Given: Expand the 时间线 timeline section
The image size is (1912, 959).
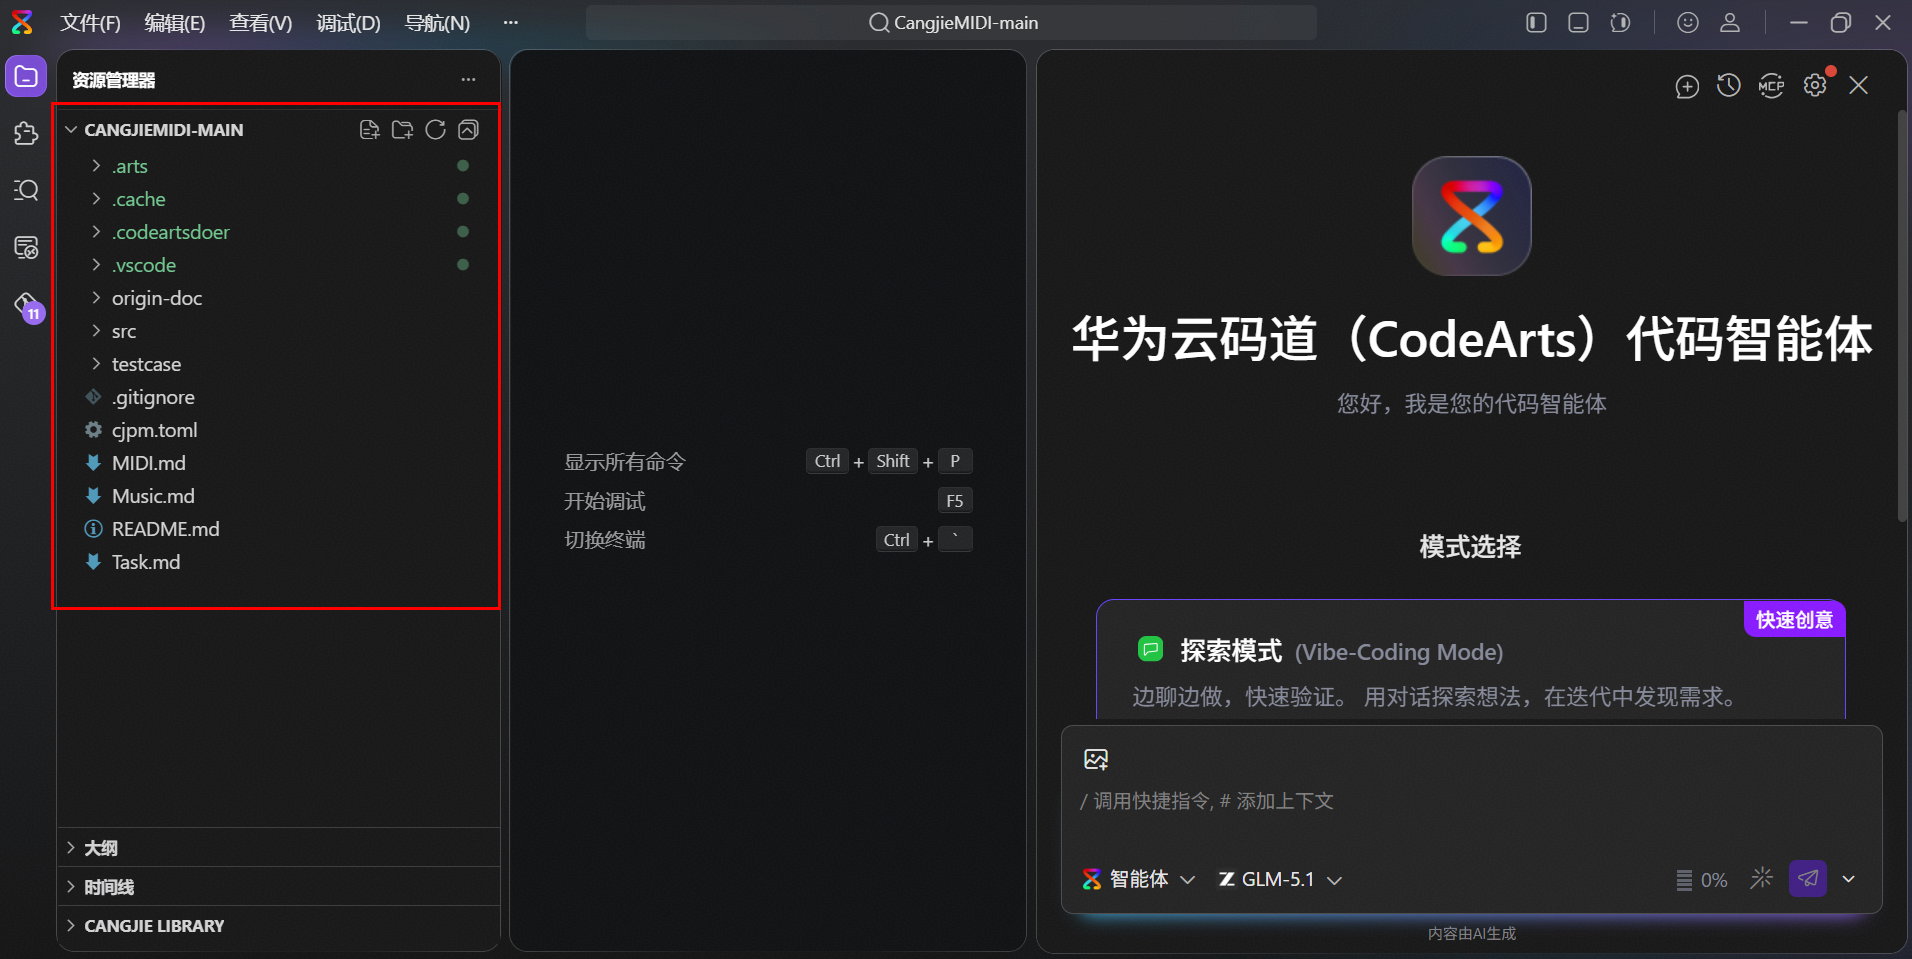Looking at the screenshot, I should [278, 887].
